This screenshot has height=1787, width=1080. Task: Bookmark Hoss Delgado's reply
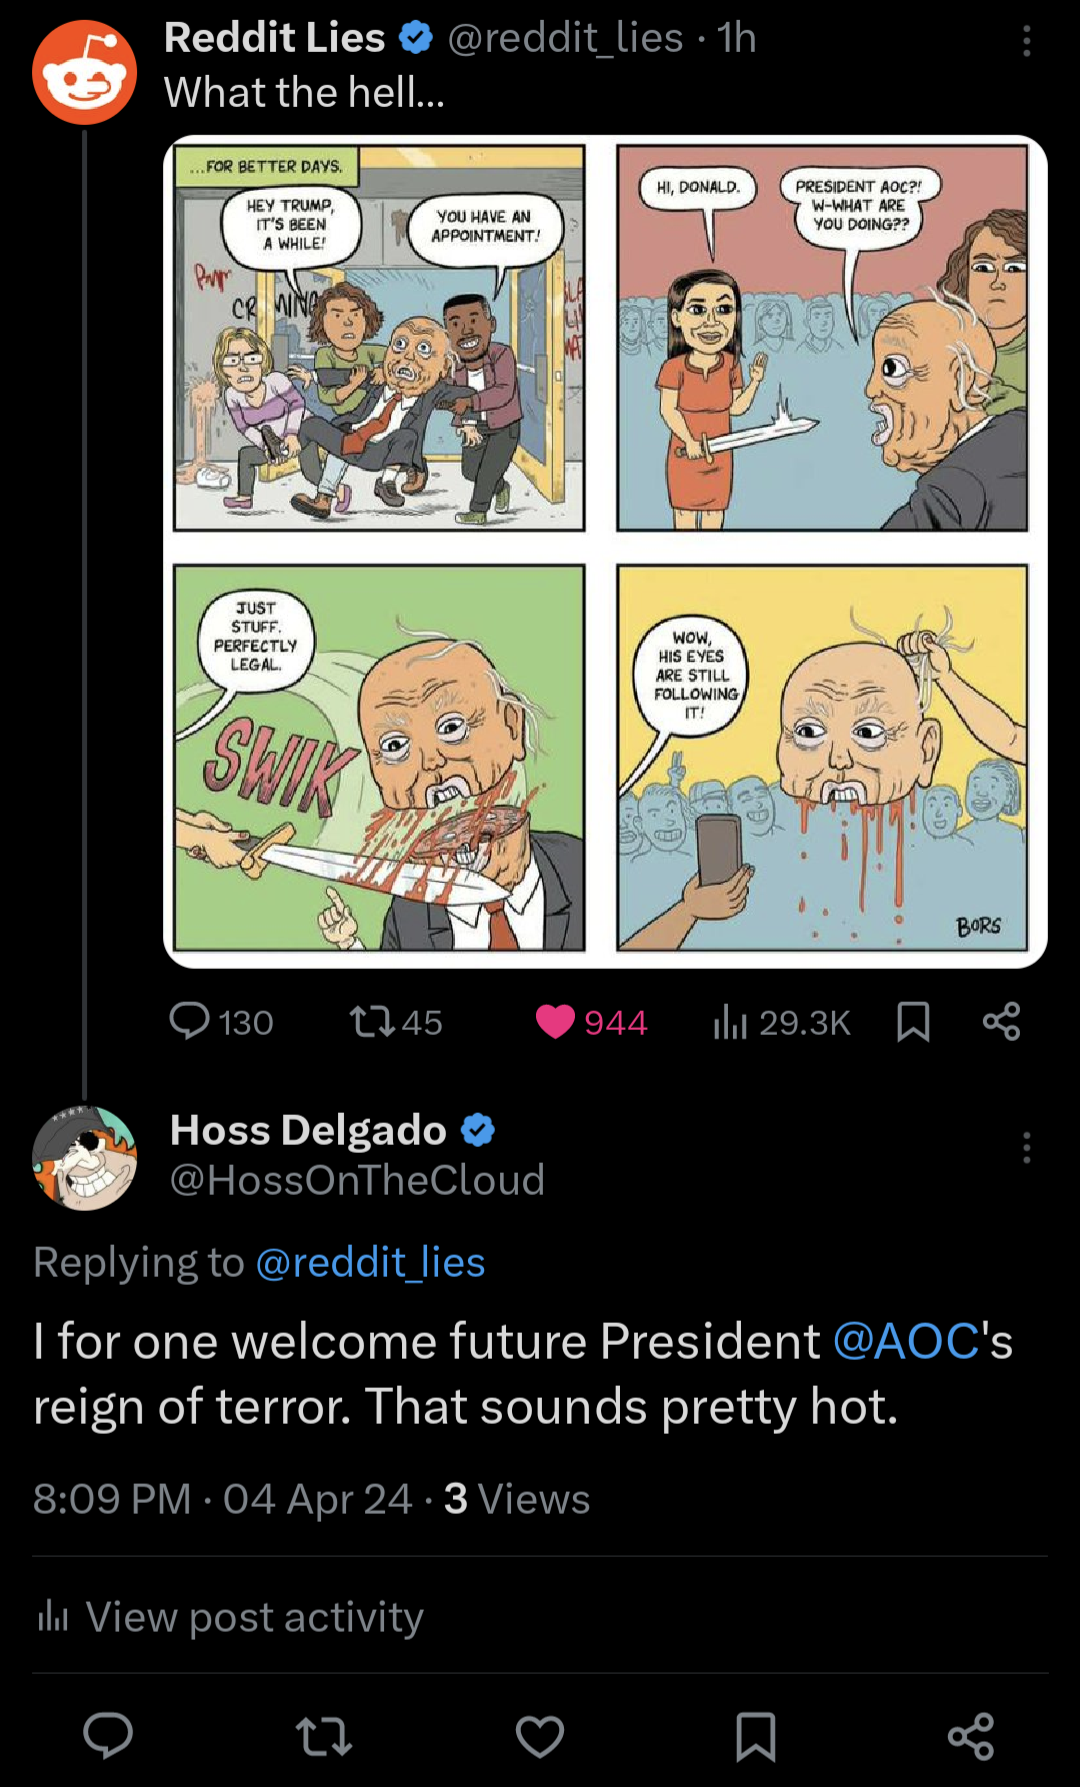pos(755,1735)
